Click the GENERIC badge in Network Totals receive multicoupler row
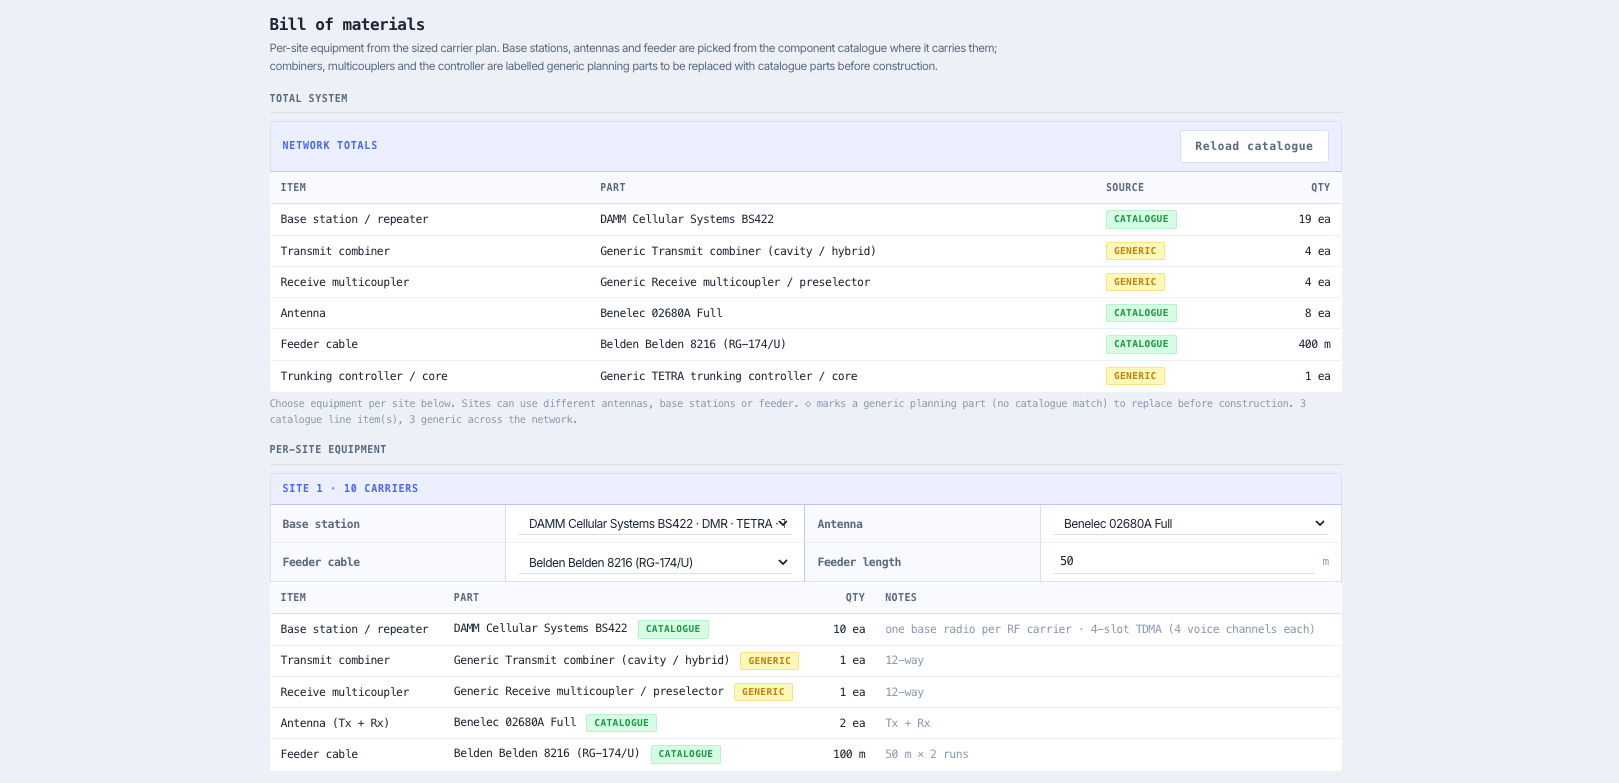 pos(1135,282)
